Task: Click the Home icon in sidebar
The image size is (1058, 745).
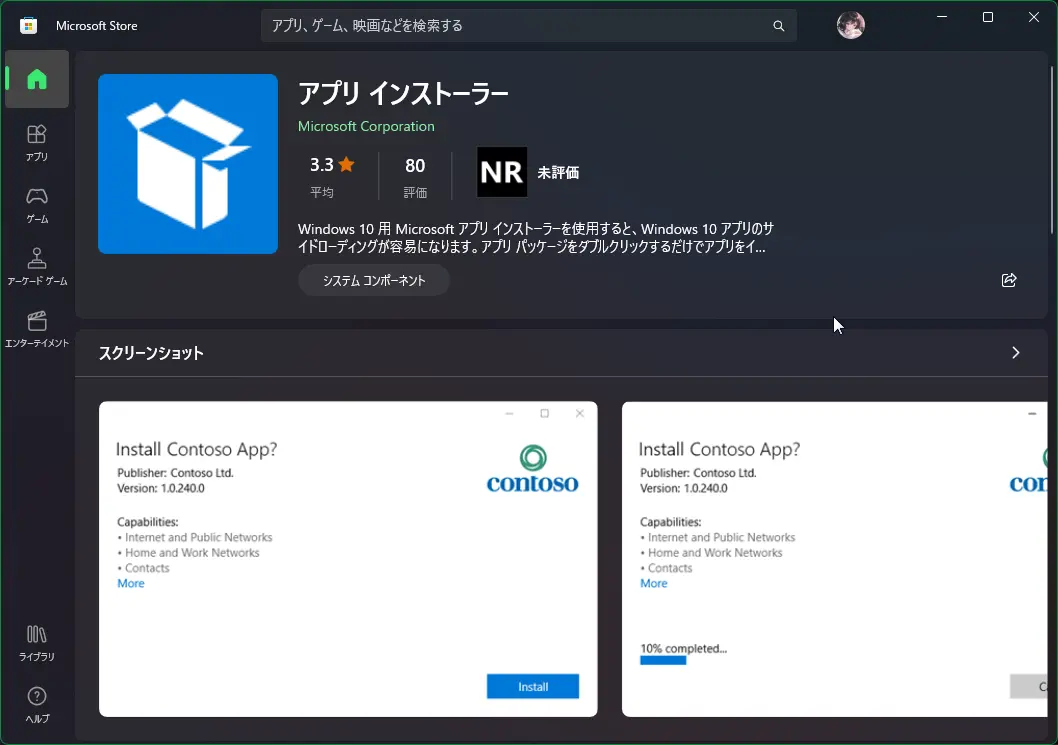Action: click(37, 79)
